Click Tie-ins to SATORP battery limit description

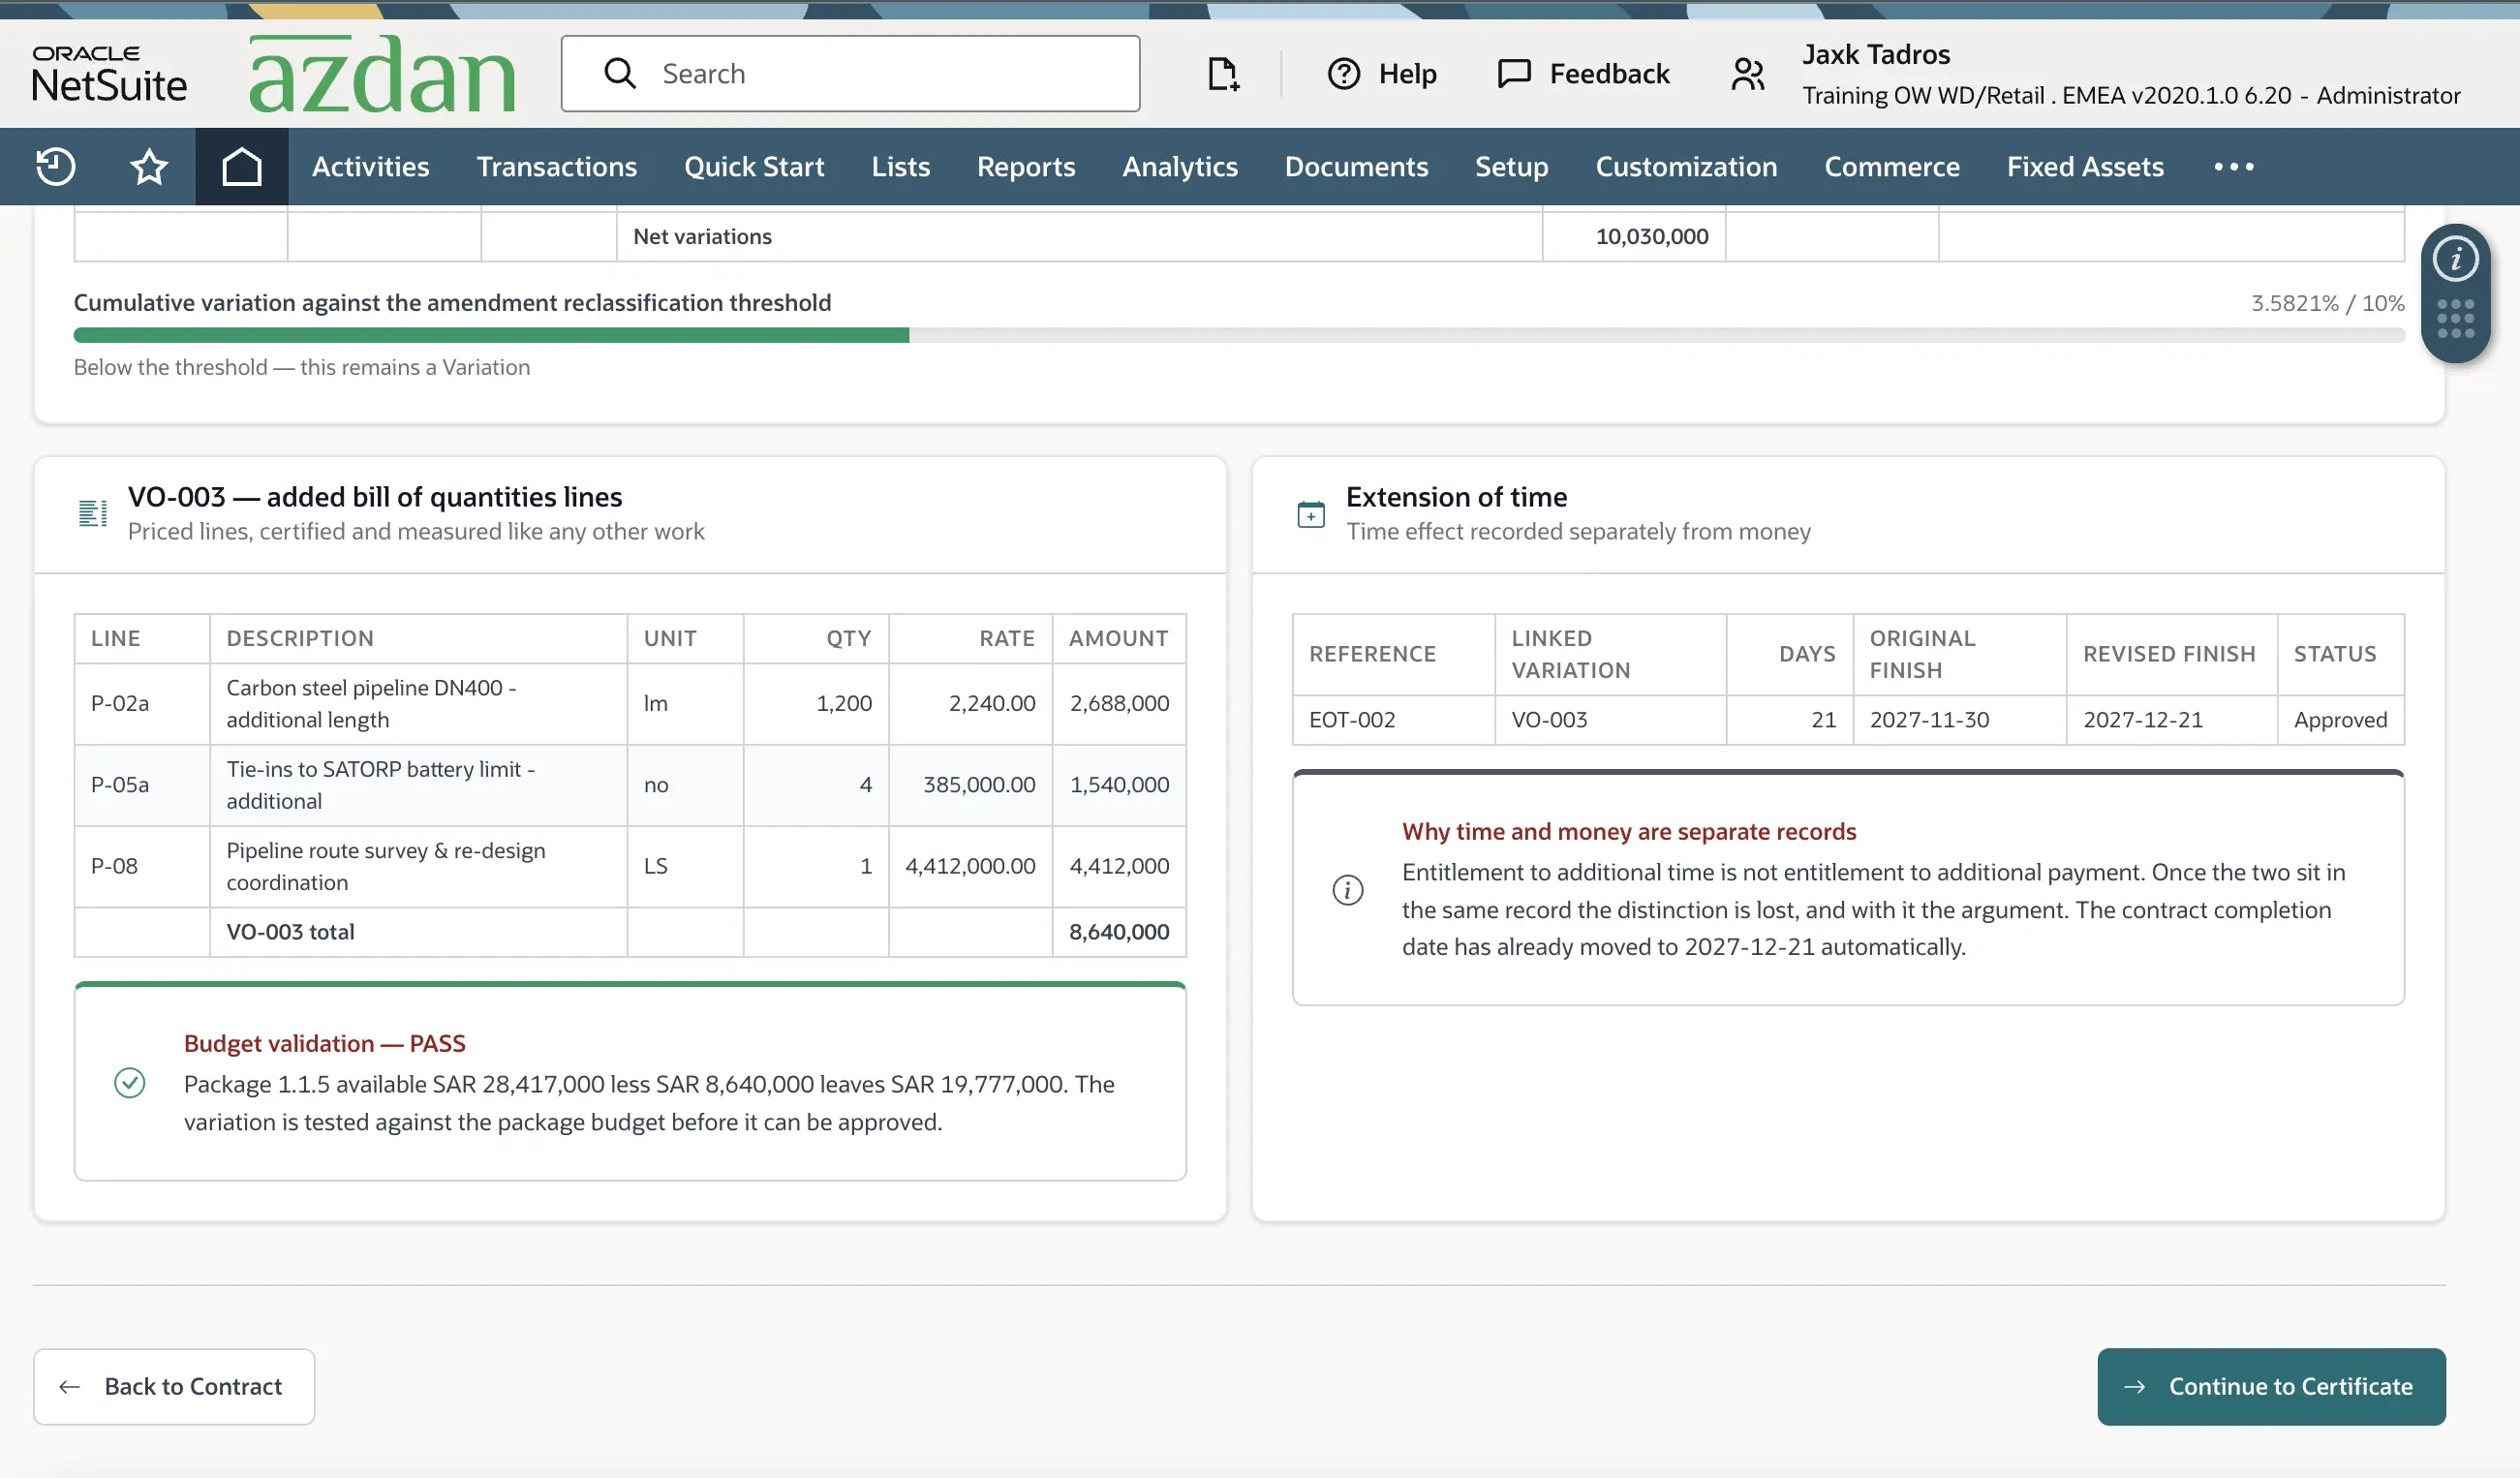point(418,785)
